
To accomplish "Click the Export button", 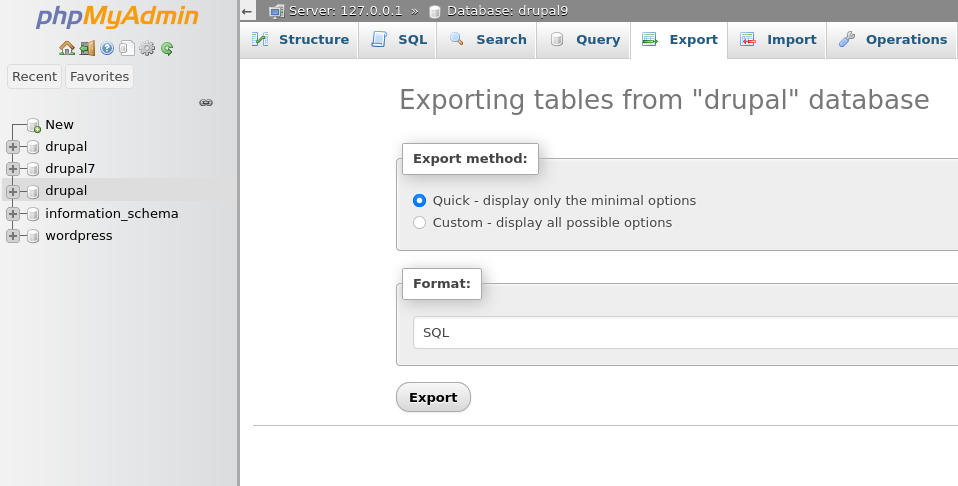I will pyautogui.click(x=433, y=397).
